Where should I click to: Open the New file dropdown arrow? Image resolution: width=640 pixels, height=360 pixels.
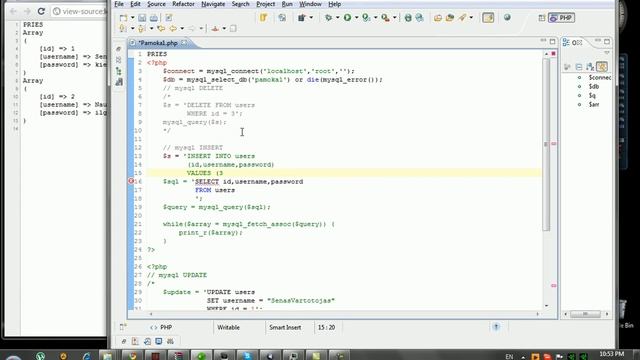pos(132,18)
